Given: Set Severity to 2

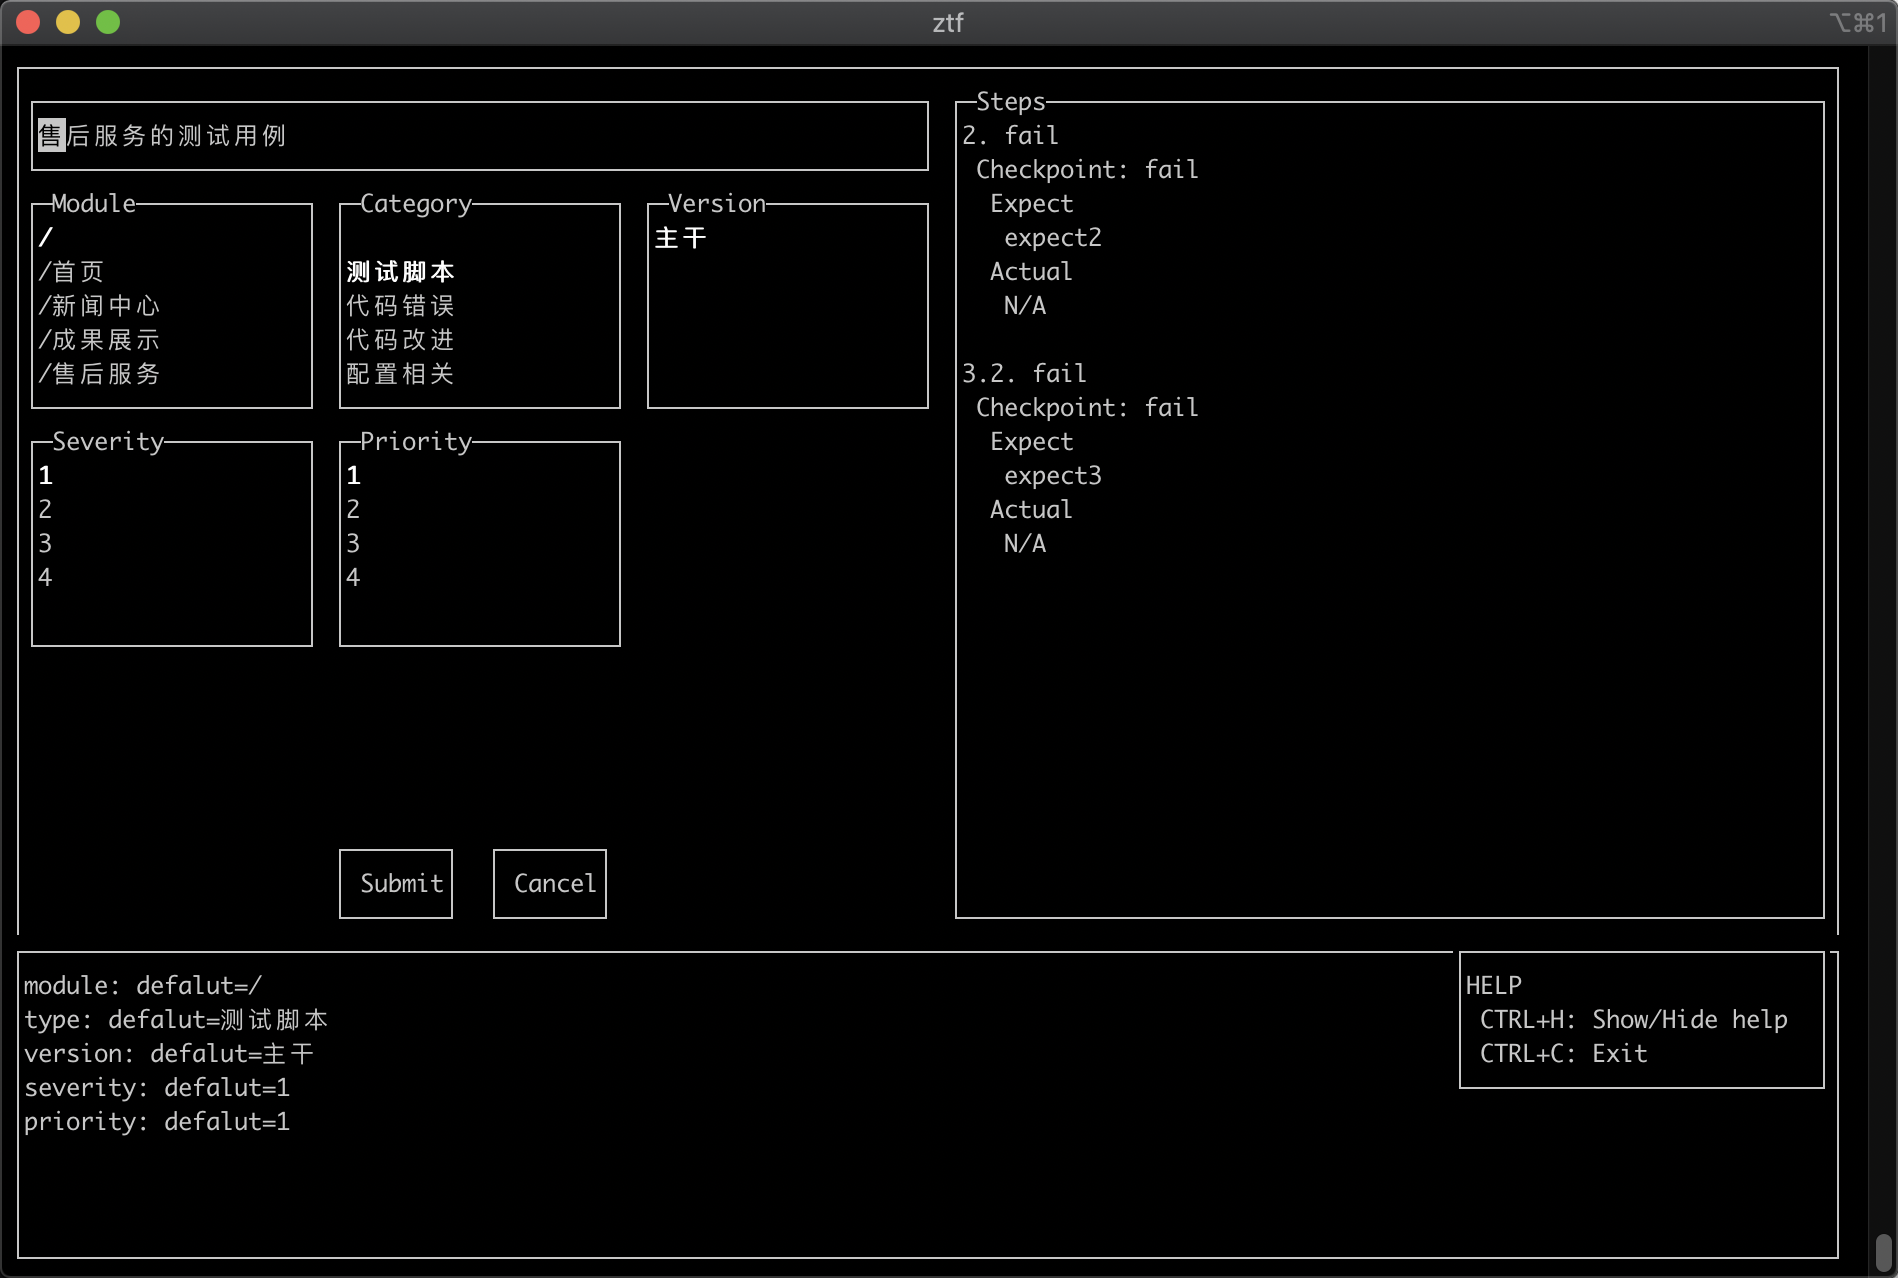Looking at the screenshot, I should tap(46, 510).
